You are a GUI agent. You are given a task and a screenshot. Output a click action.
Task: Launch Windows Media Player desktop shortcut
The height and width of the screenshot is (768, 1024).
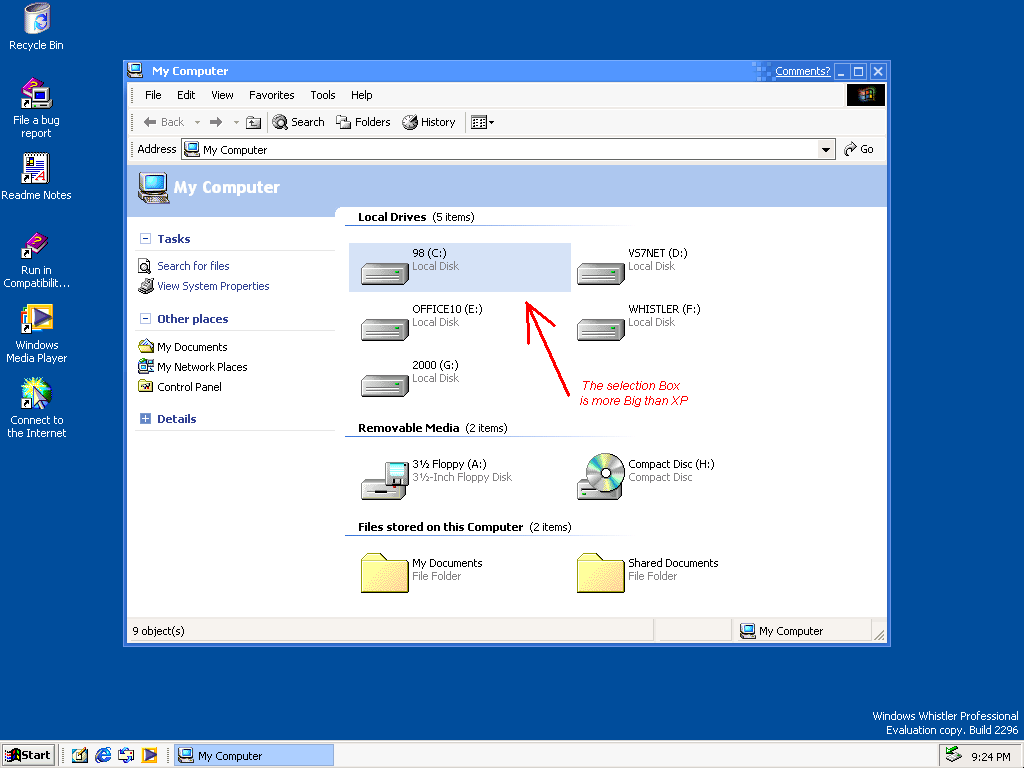pyautogui.click(x=37, y=320)
